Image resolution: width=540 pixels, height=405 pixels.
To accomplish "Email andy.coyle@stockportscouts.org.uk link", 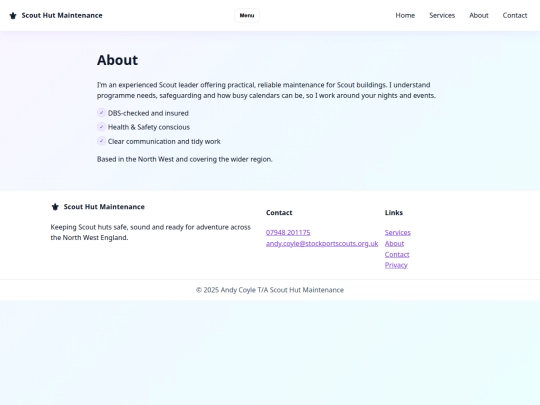I will 322,243.
